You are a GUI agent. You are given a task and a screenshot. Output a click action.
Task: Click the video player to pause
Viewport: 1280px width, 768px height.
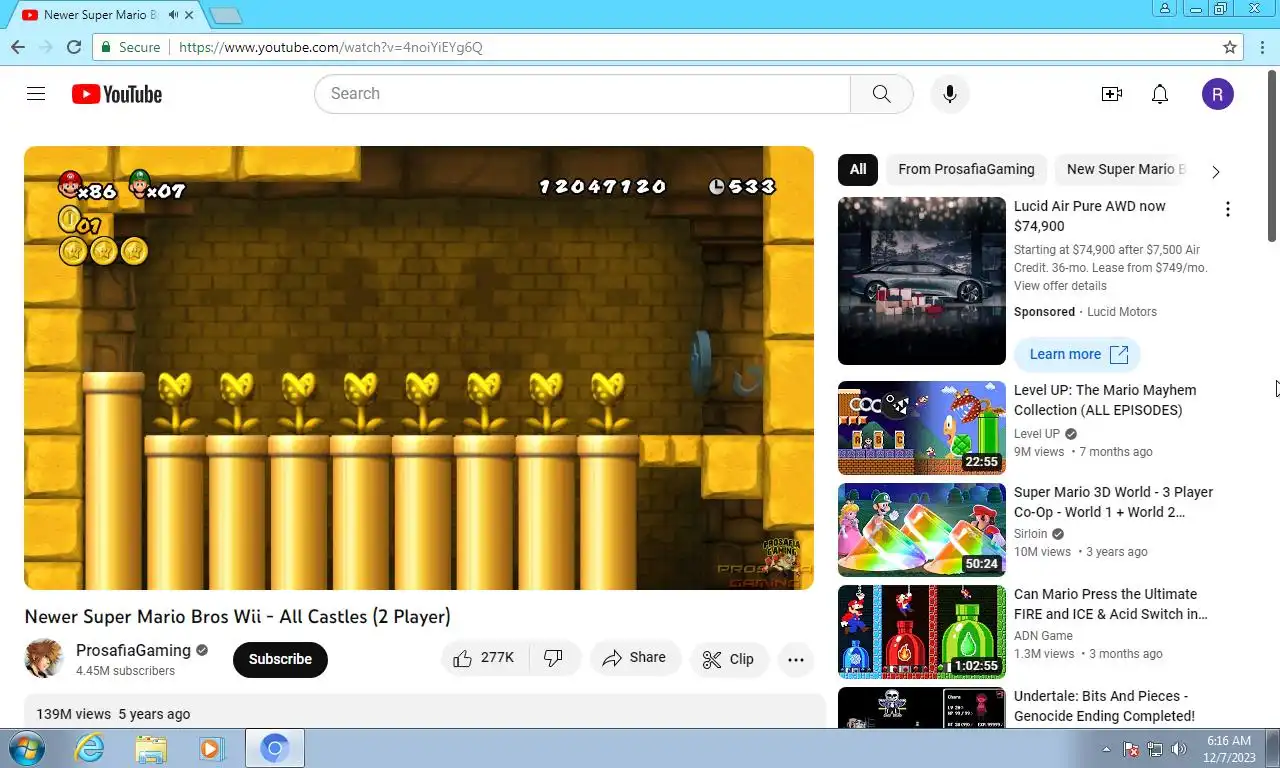tap(419, 368)
